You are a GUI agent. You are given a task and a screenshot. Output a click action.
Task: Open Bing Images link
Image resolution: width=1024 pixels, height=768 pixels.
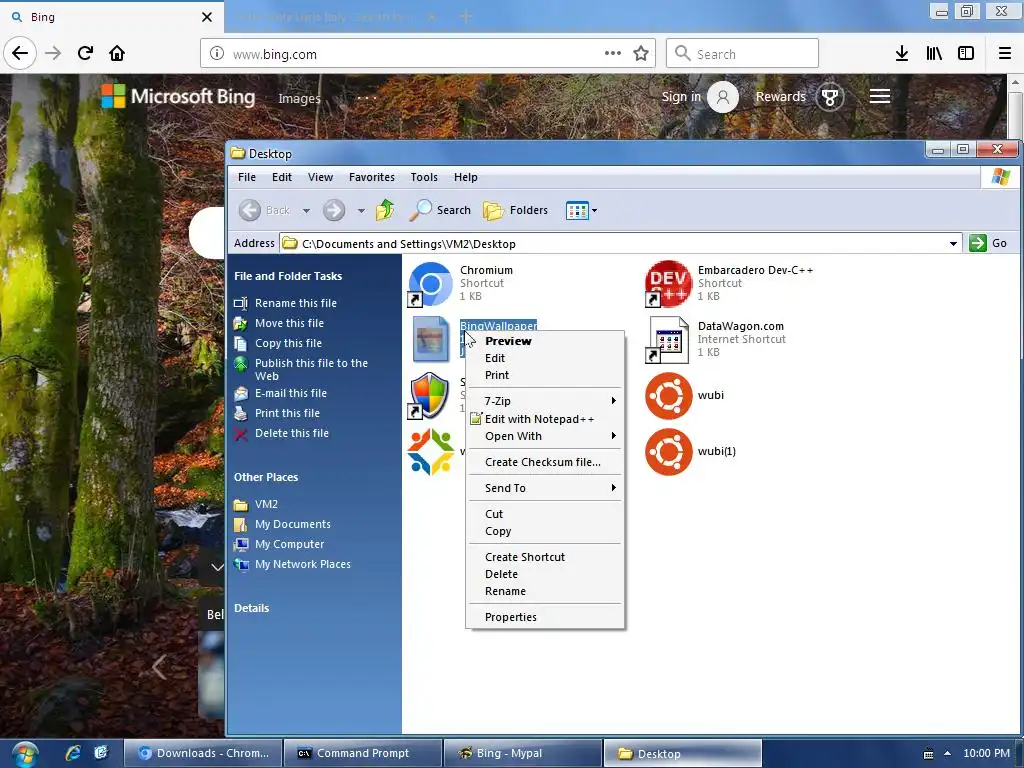coord(299,99)
